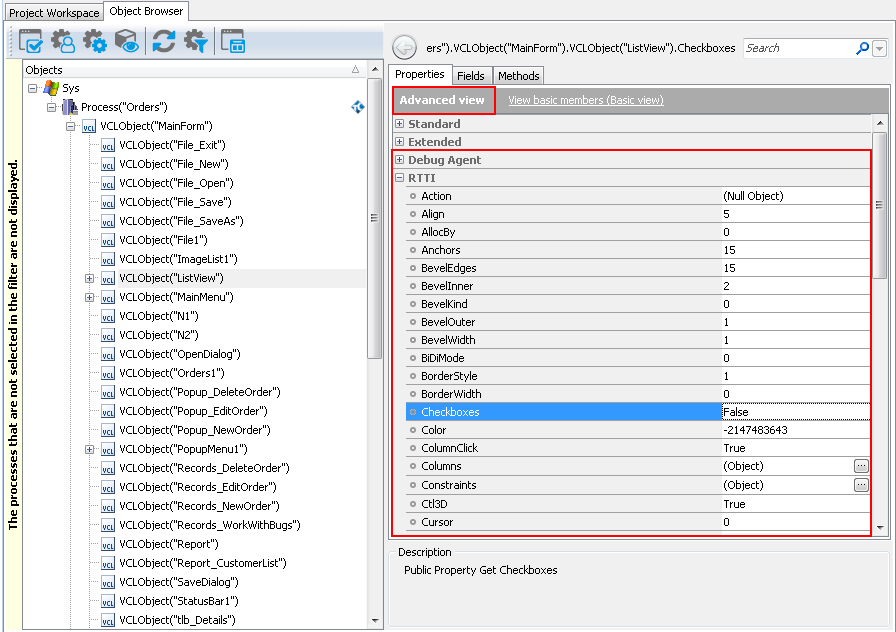Open the search dropdown arrow
896x632 pixels.
[x=878, y=47]
